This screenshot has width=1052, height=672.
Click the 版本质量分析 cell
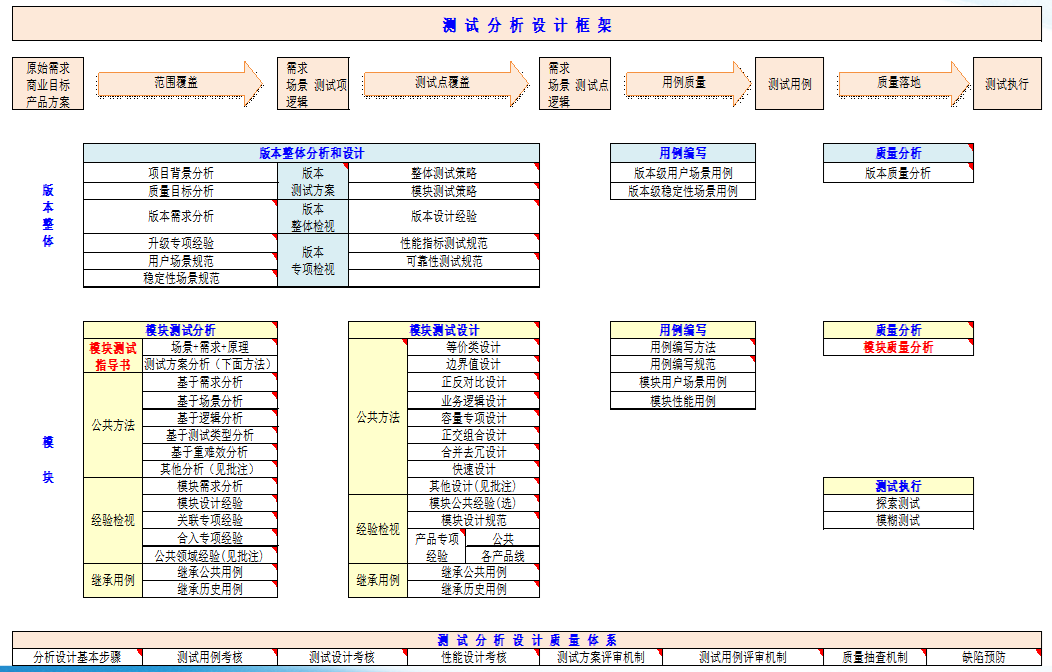coord(898,172)
